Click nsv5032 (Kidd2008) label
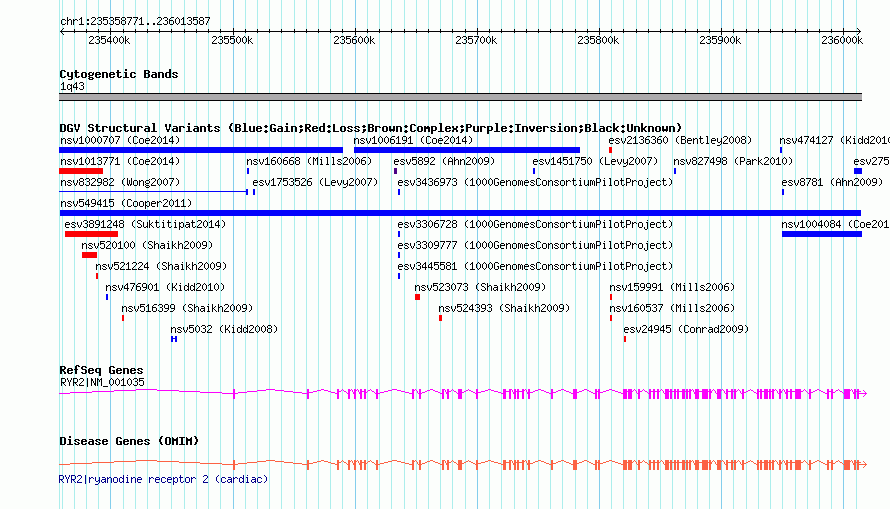Image resolution: width=890 pixels, height=509 pixels. (224, 329)
